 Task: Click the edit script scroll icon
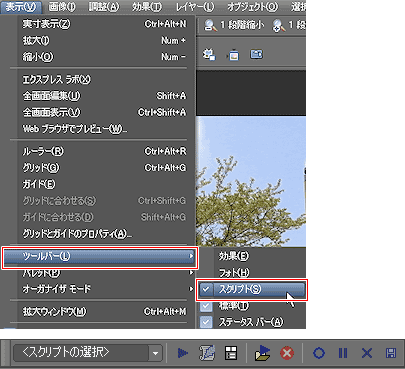207,353
